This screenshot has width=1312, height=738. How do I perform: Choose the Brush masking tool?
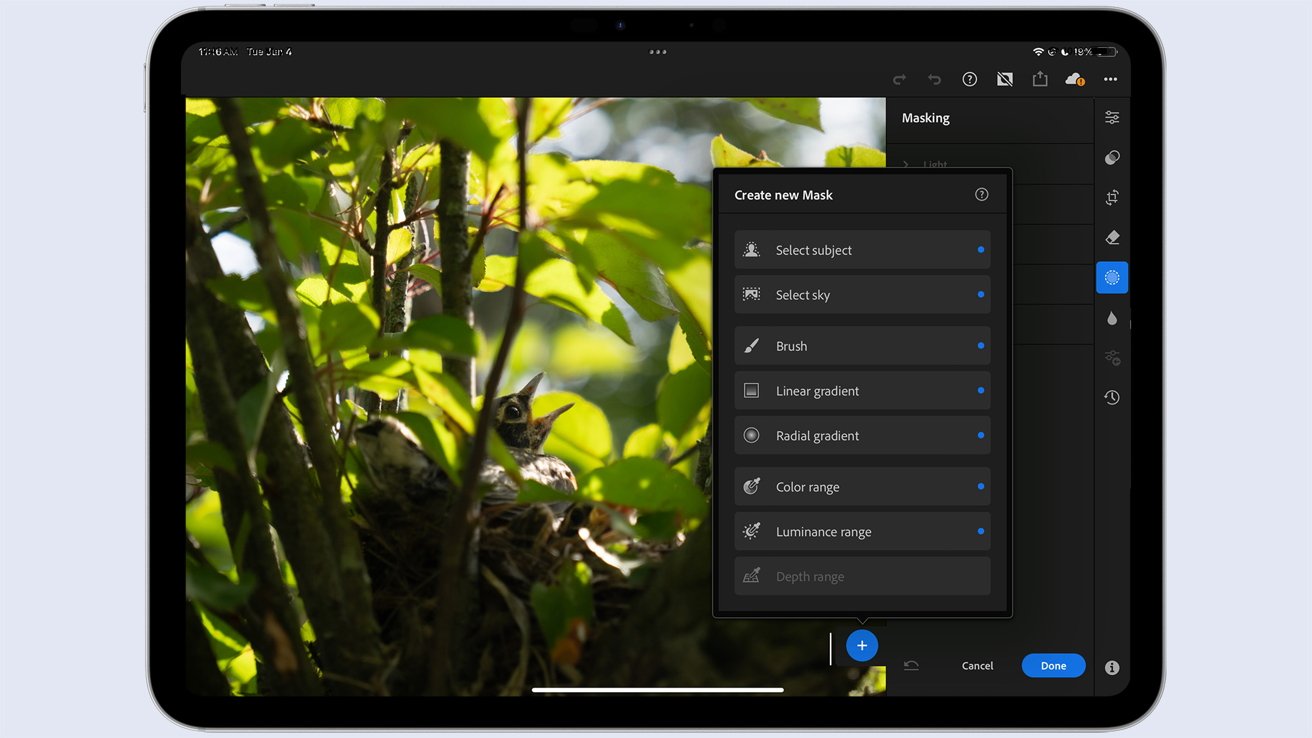click(862, 345)
